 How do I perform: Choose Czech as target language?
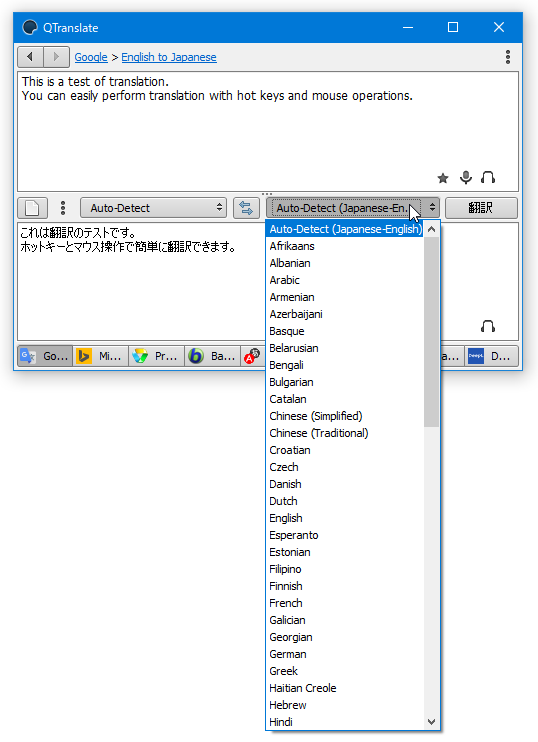click(344, 468)
